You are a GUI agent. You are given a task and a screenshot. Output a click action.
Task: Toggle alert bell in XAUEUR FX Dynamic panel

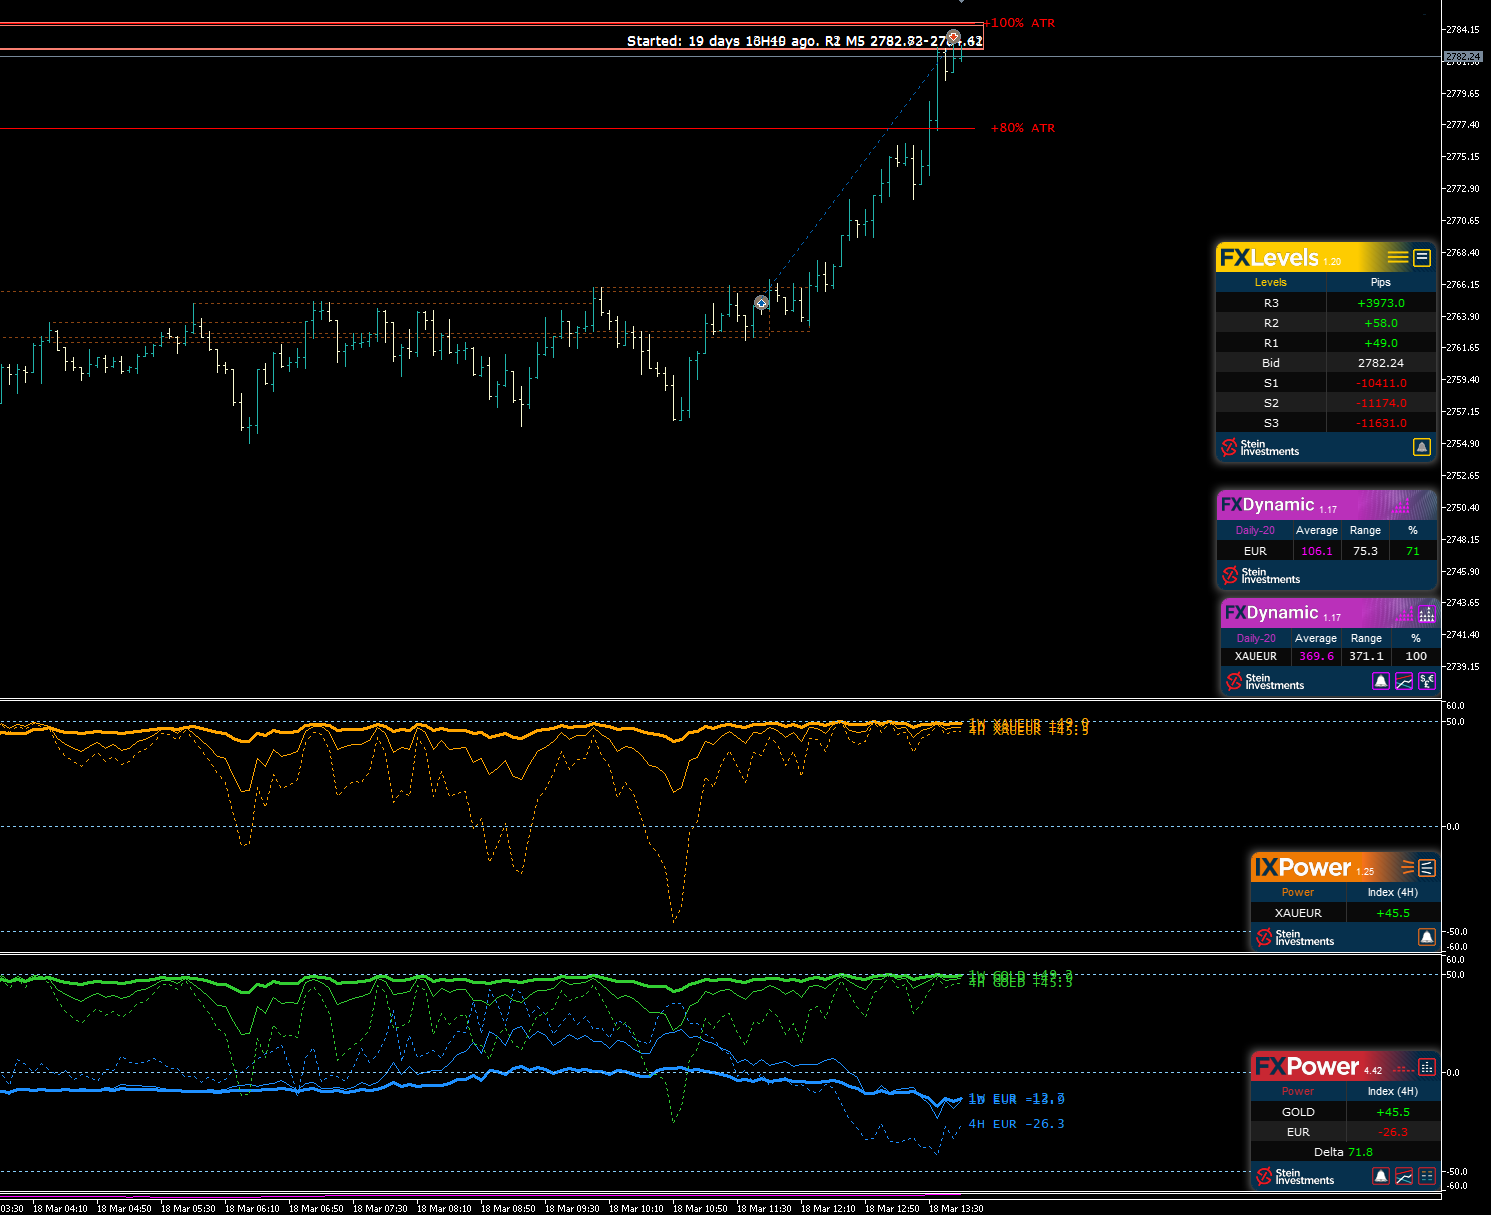click(1381, 681)
